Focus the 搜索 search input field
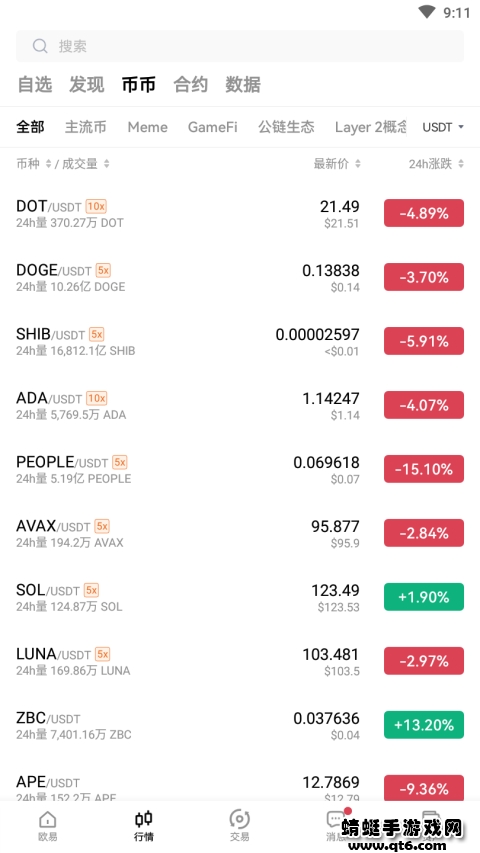Screen dimensions: 480x853 click(240, 46)
